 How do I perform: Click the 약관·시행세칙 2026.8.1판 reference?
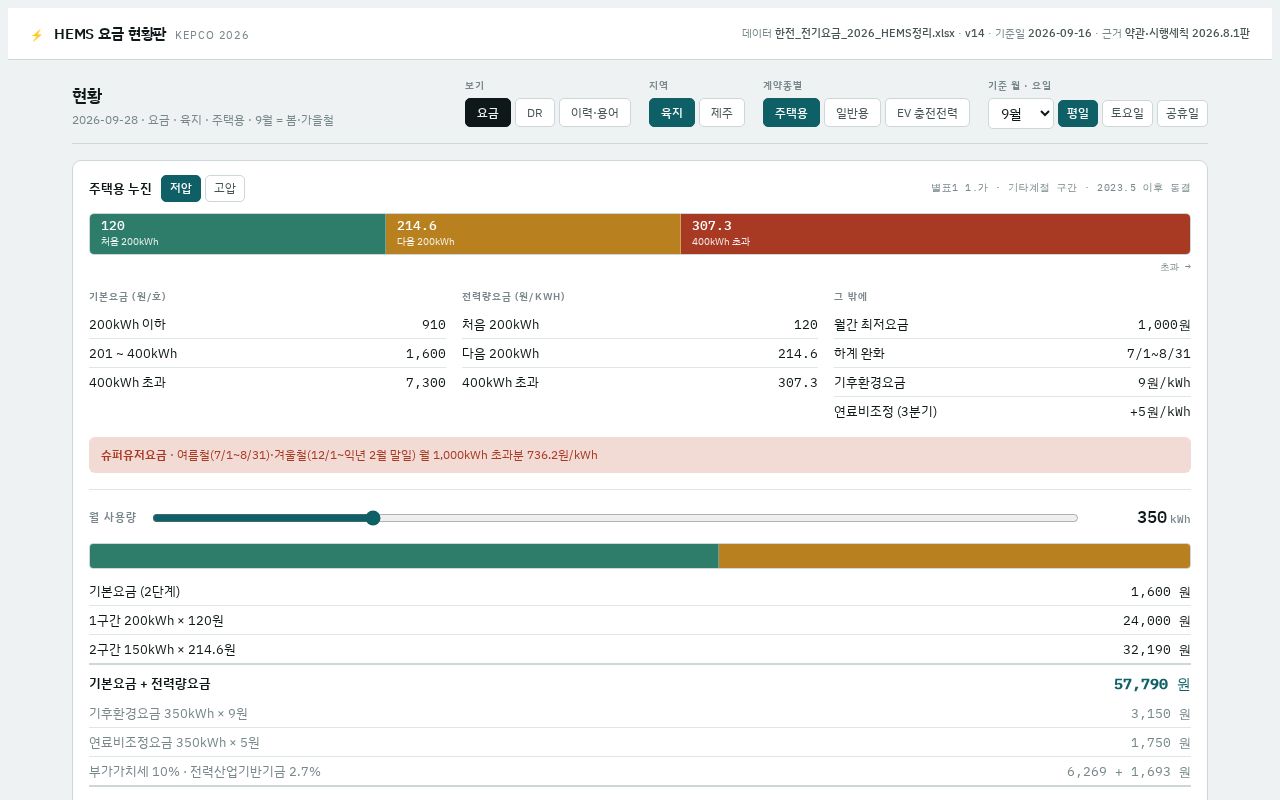(1187, 33)
